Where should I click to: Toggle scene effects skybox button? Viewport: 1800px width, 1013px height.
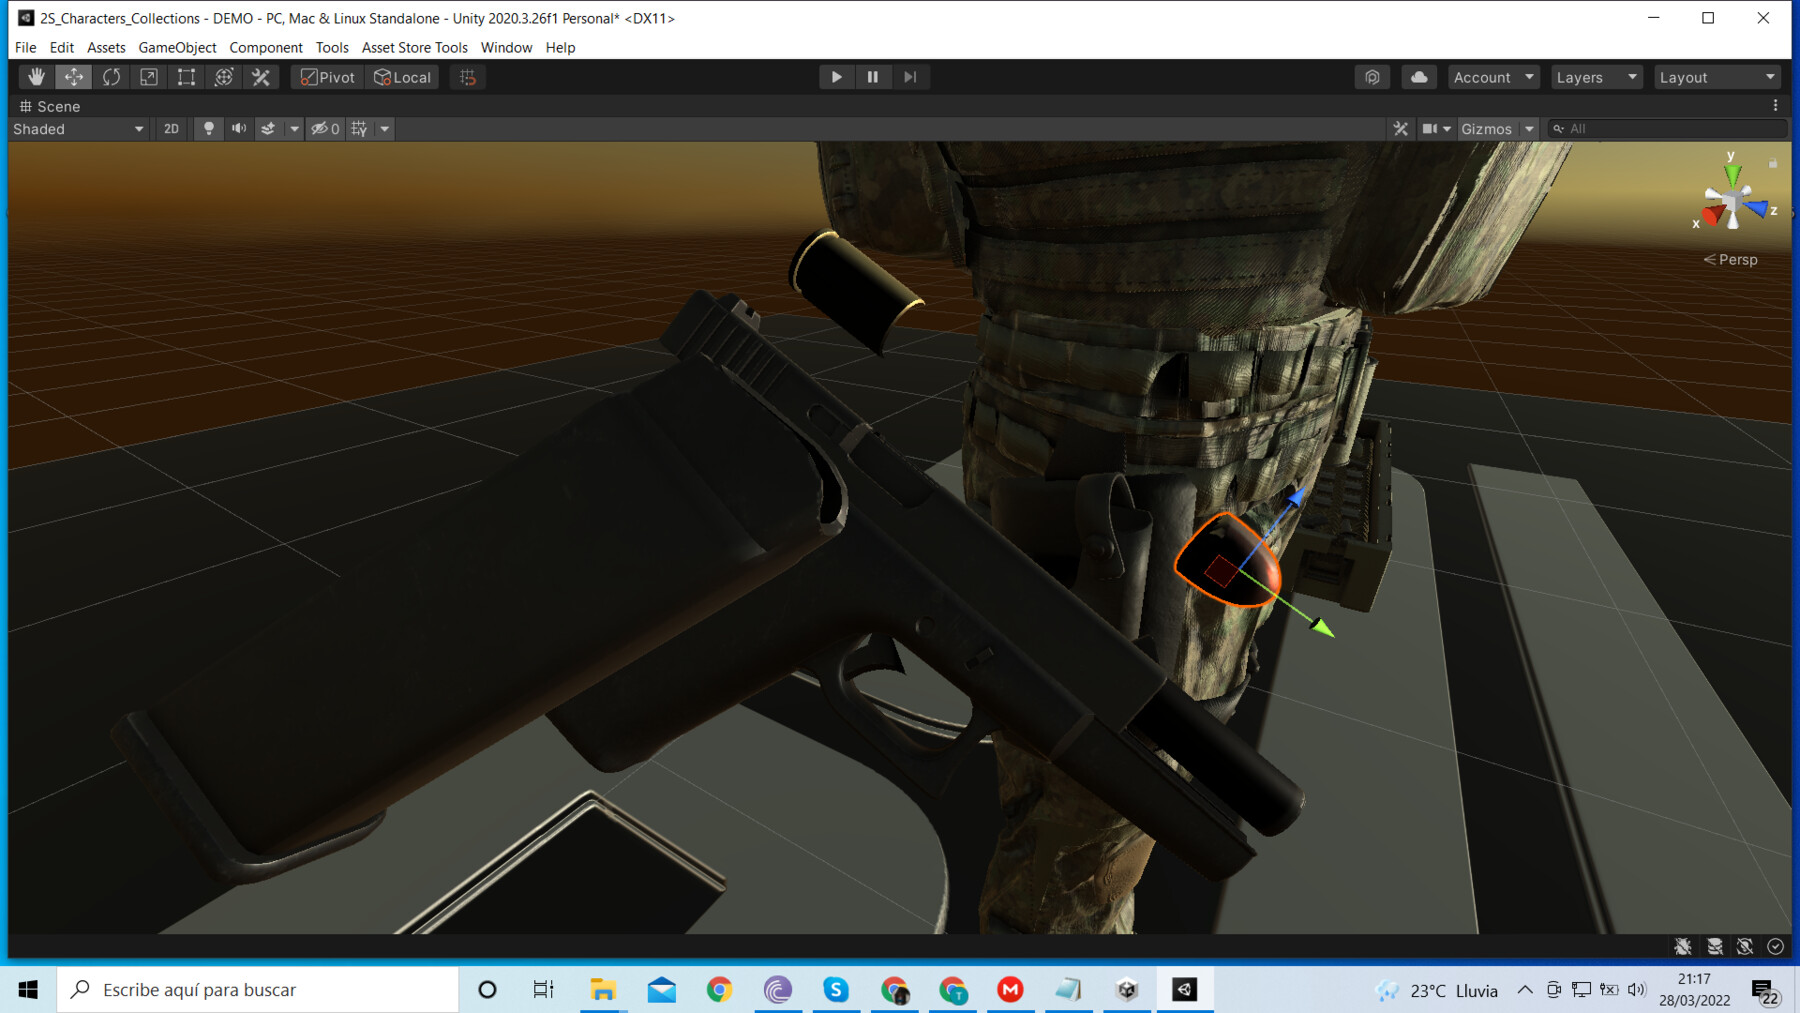coord(268,129)
